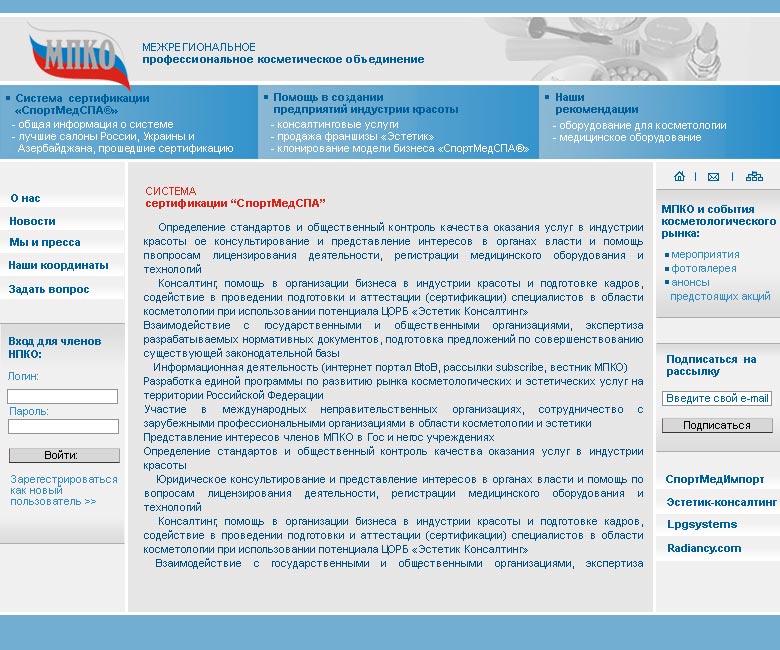Open Мы и пресса page
The width and height of the screenshot is (780, 650).
pyautogui.click(x=45, y=242)
